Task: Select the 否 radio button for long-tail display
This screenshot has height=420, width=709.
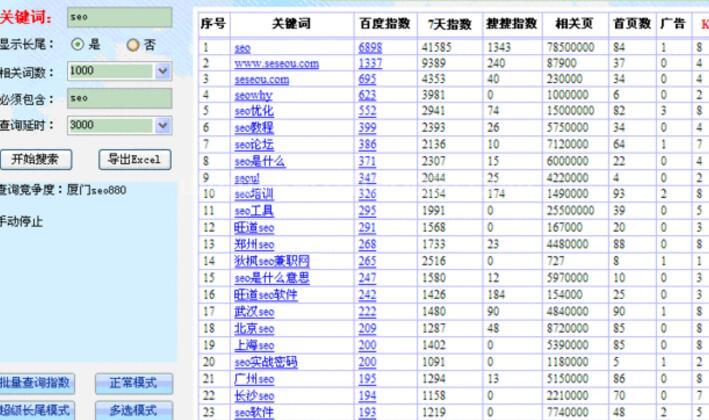Action: click(131, 45)
